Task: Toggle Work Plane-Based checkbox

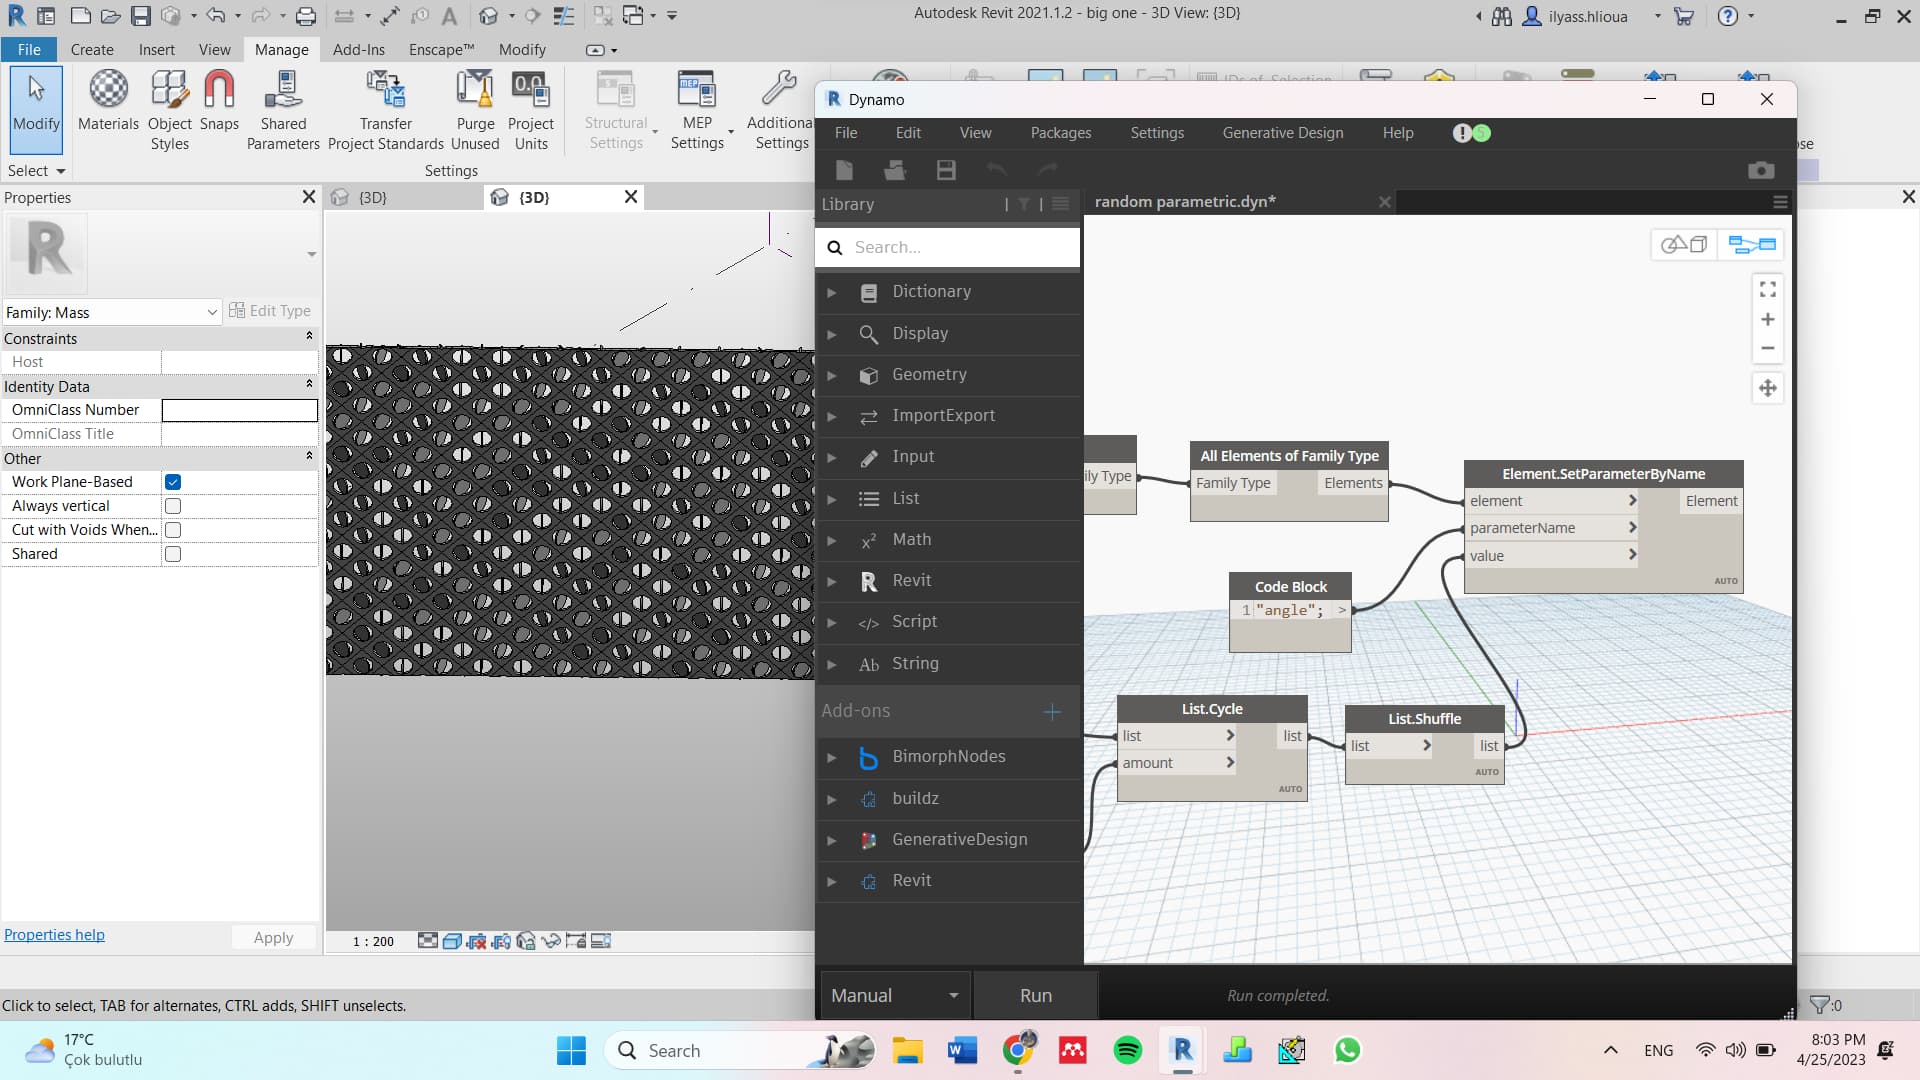Action: (173, 482)
